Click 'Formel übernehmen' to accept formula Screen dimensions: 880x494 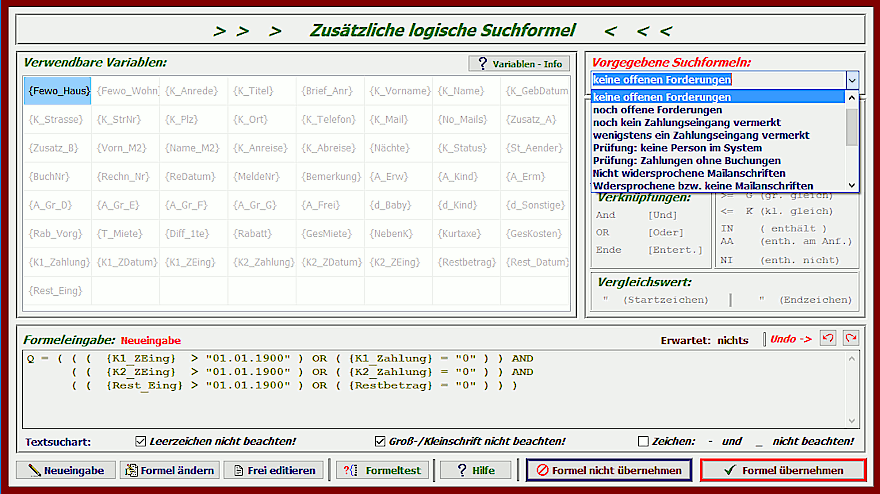click(784, 470)
